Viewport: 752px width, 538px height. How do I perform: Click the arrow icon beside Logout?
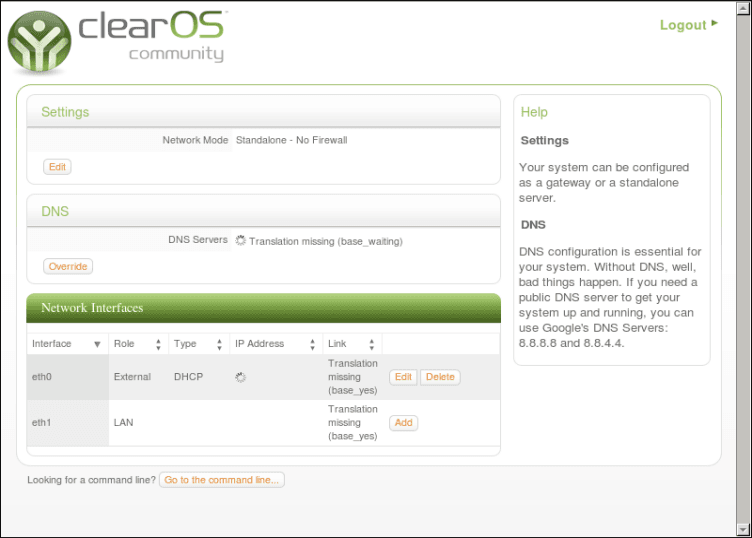[714, 24]
